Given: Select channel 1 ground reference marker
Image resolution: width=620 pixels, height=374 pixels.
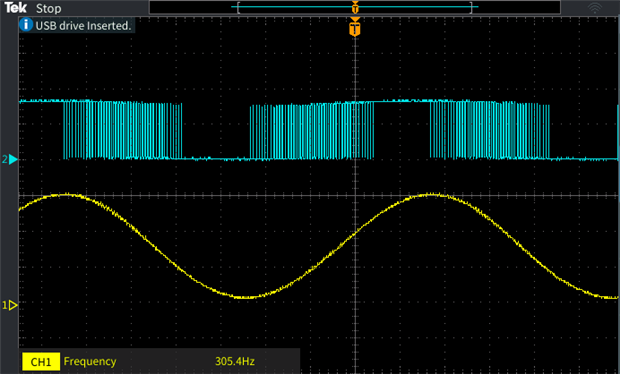Looking at the screenshot, I should click(x=10, y=305).
